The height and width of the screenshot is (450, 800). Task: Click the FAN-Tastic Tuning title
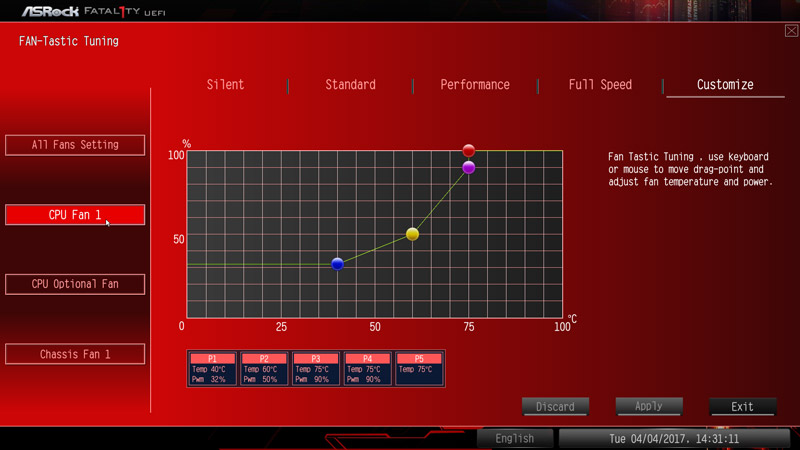click(69, 41)
